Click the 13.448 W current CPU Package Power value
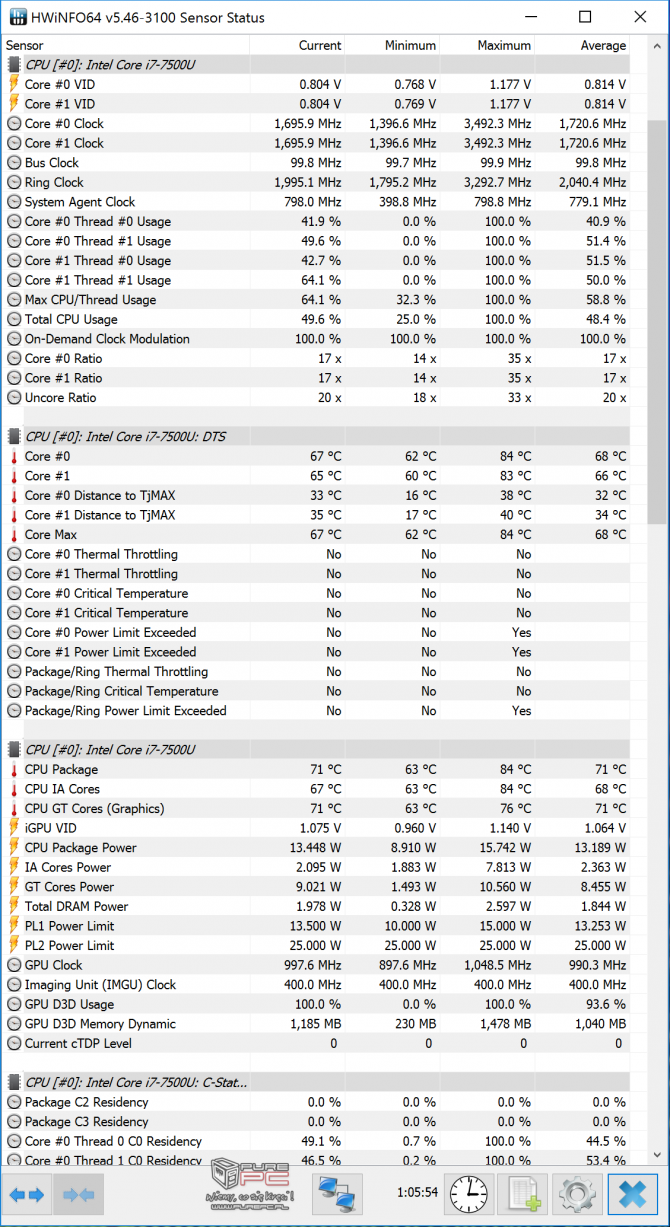The width and height of the screenshot is (670, 1227). [x=313, y=848]
